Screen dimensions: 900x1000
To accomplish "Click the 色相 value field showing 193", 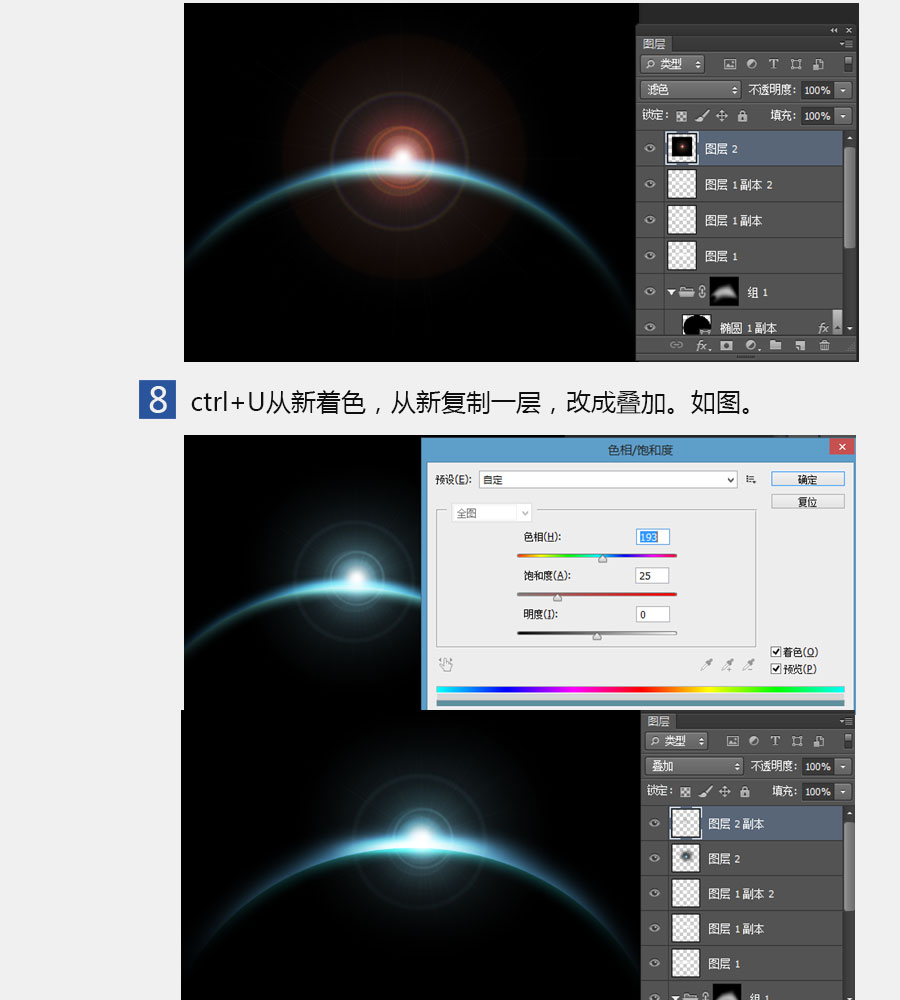I will tap(653, 537).
